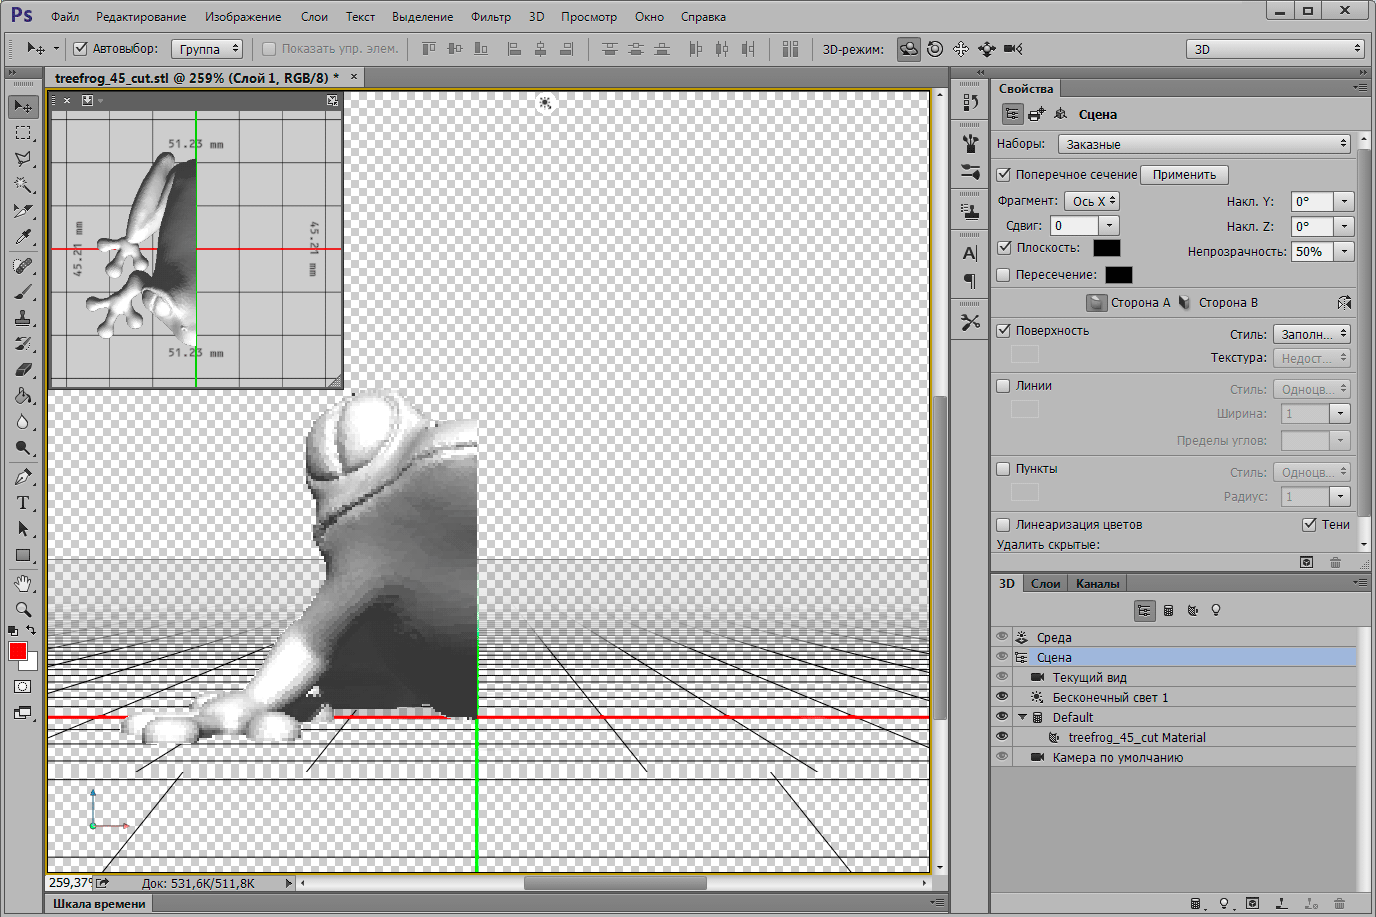1376x917 pixels.
Task: Uncheck the Поперечное сечение checkbox
Action: [1004, 174]
